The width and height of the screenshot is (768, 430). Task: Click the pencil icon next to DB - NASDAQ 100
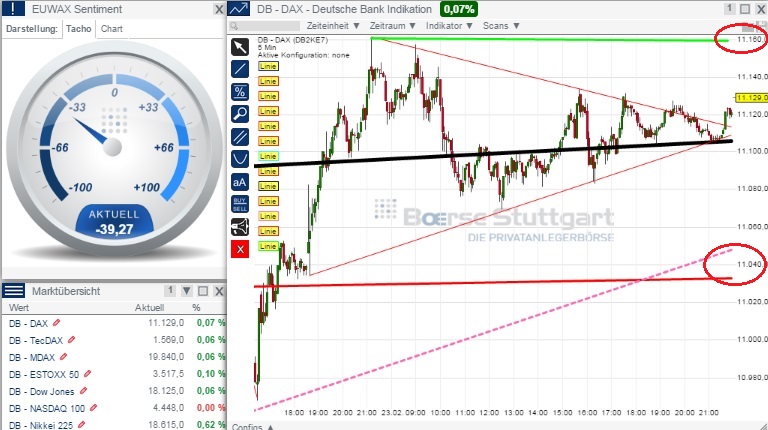point(94,407)
